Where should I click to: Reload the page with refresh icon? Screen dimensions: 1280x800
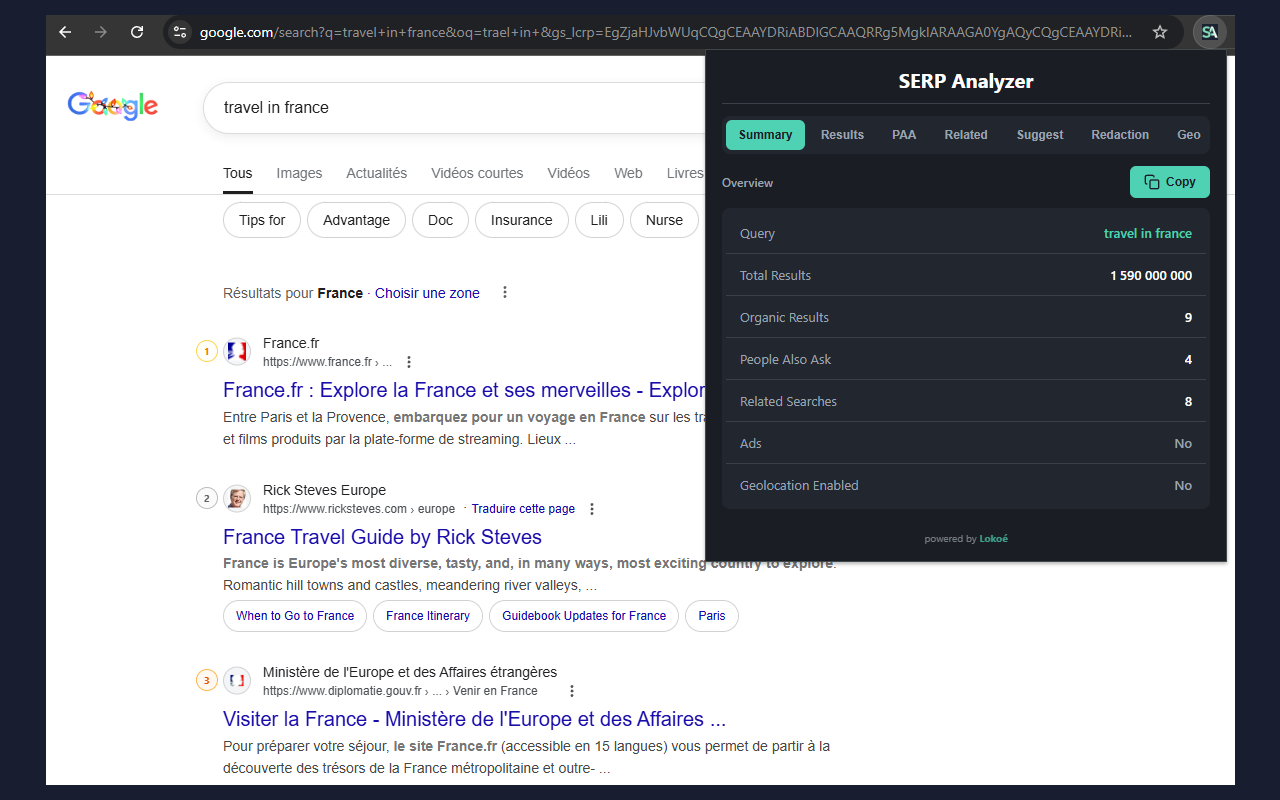(x=137, y=32)
